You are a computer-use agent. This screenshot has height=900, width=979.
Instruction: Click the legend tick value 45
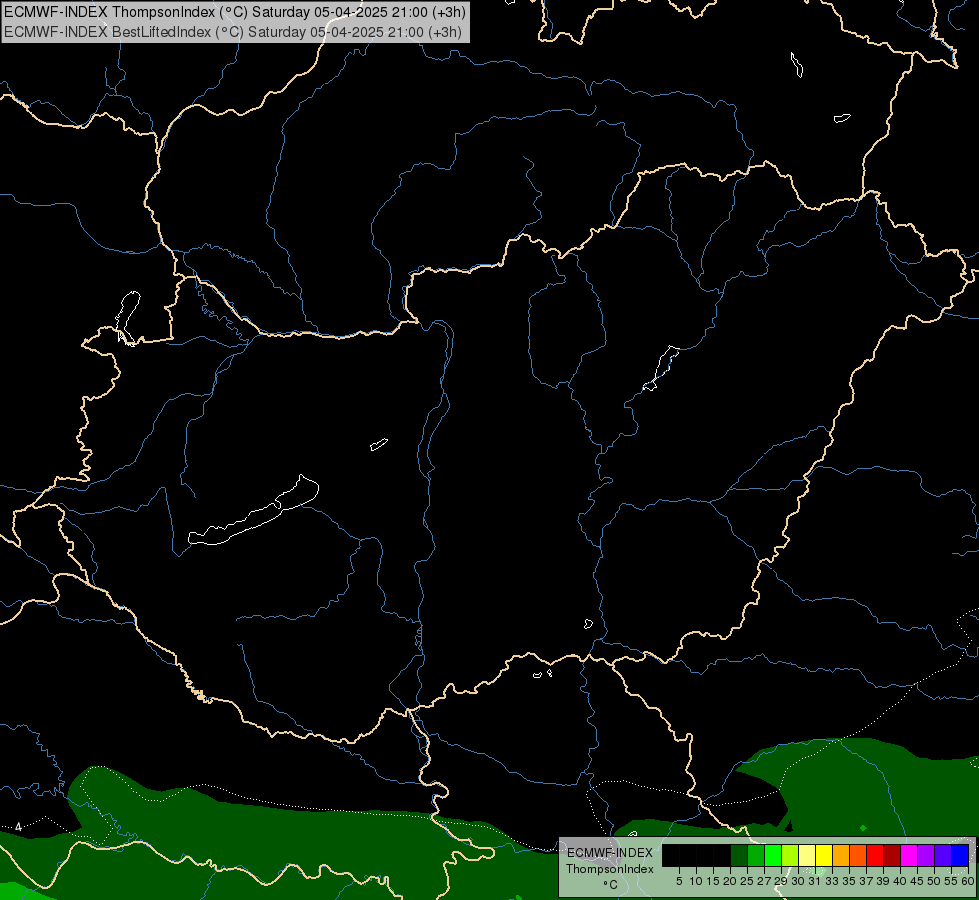pos(917,881)
